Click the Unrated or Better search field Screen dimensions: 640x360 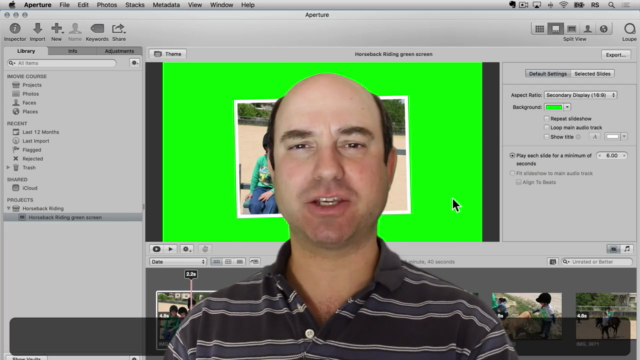click(597, 262)
